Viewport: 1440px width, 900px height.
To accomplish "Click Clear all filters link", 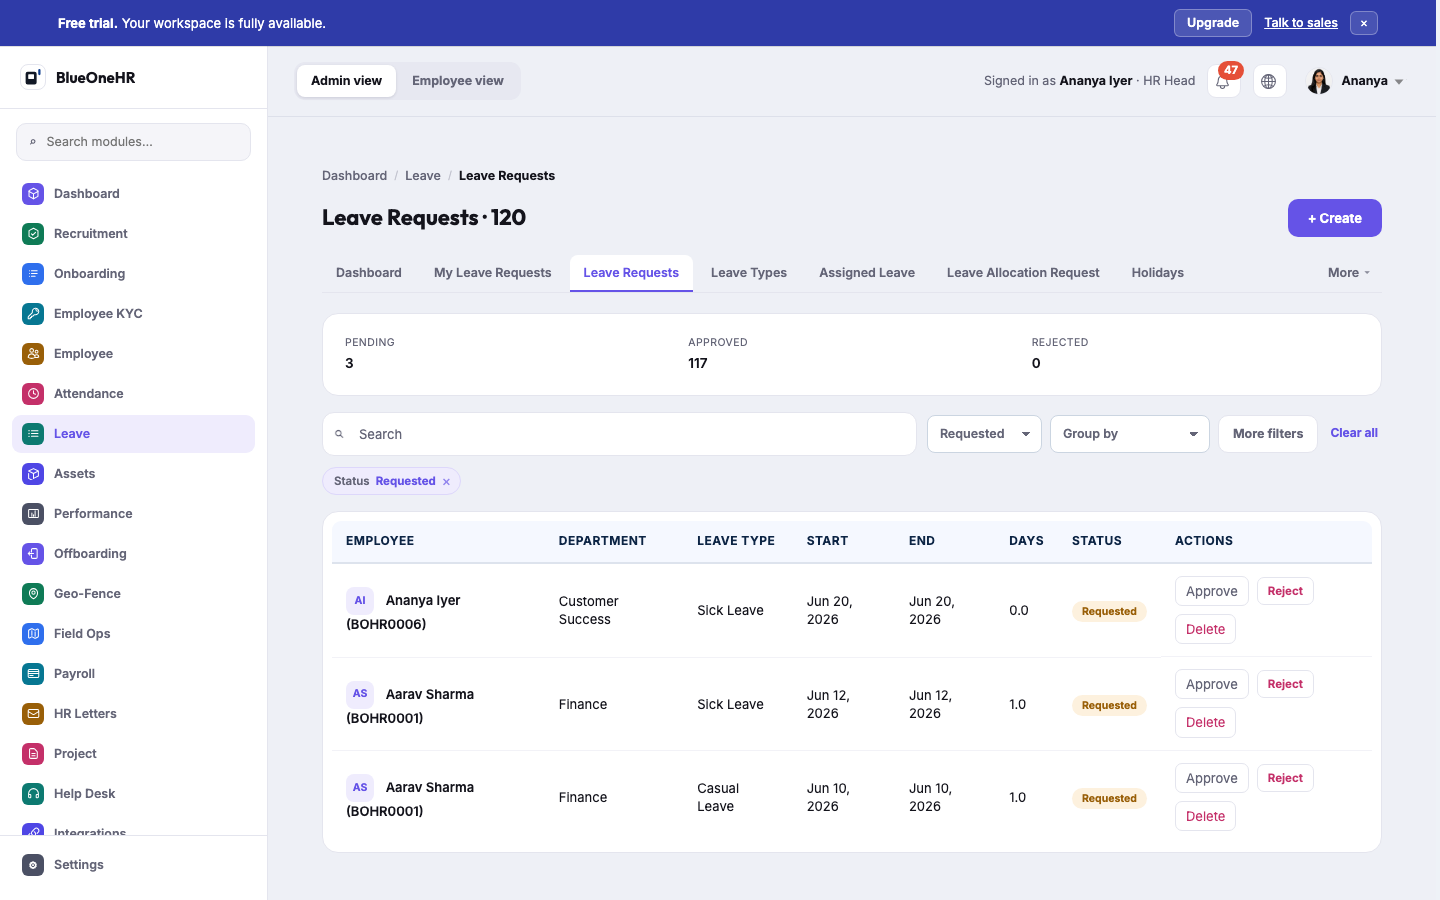I will (1354, 433).
